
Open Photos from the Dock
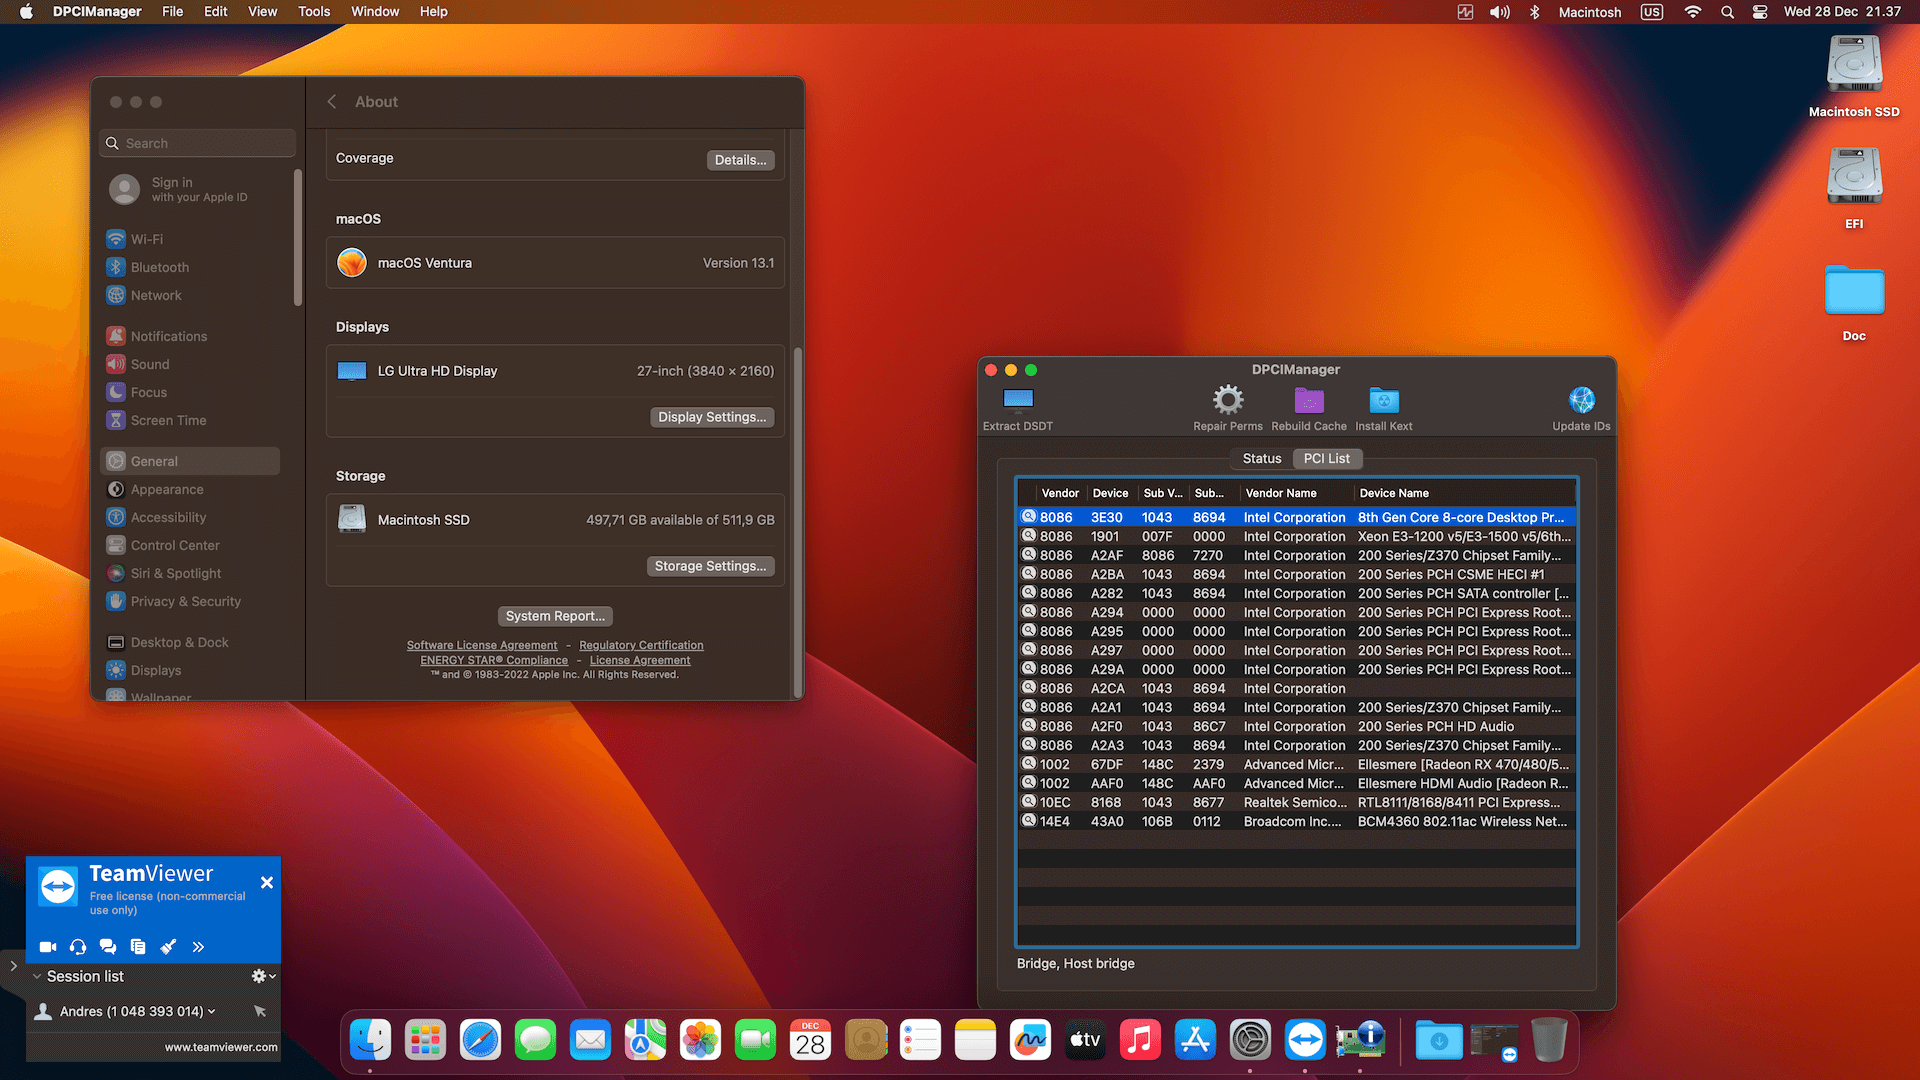point(700,1040)
